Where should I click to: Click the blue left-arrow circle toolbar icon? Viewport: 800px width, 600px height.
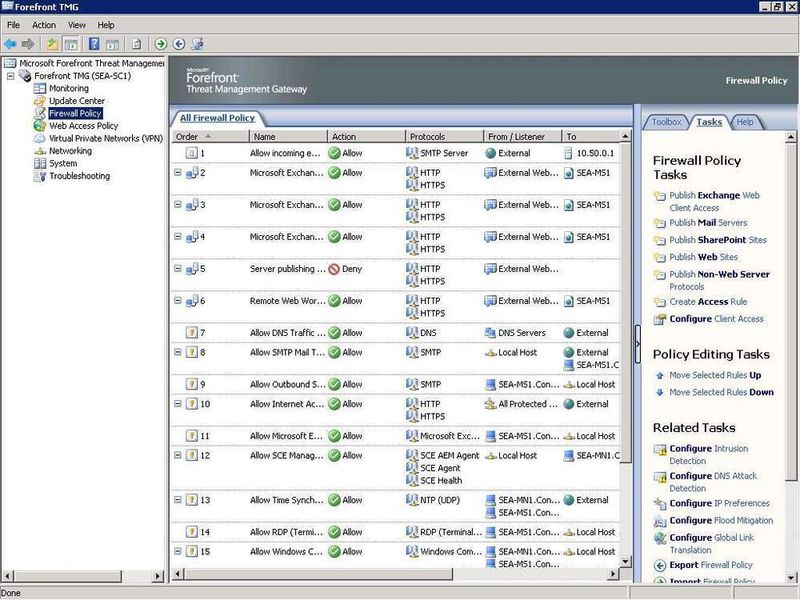pyautogui.click(x=179, y=44)
